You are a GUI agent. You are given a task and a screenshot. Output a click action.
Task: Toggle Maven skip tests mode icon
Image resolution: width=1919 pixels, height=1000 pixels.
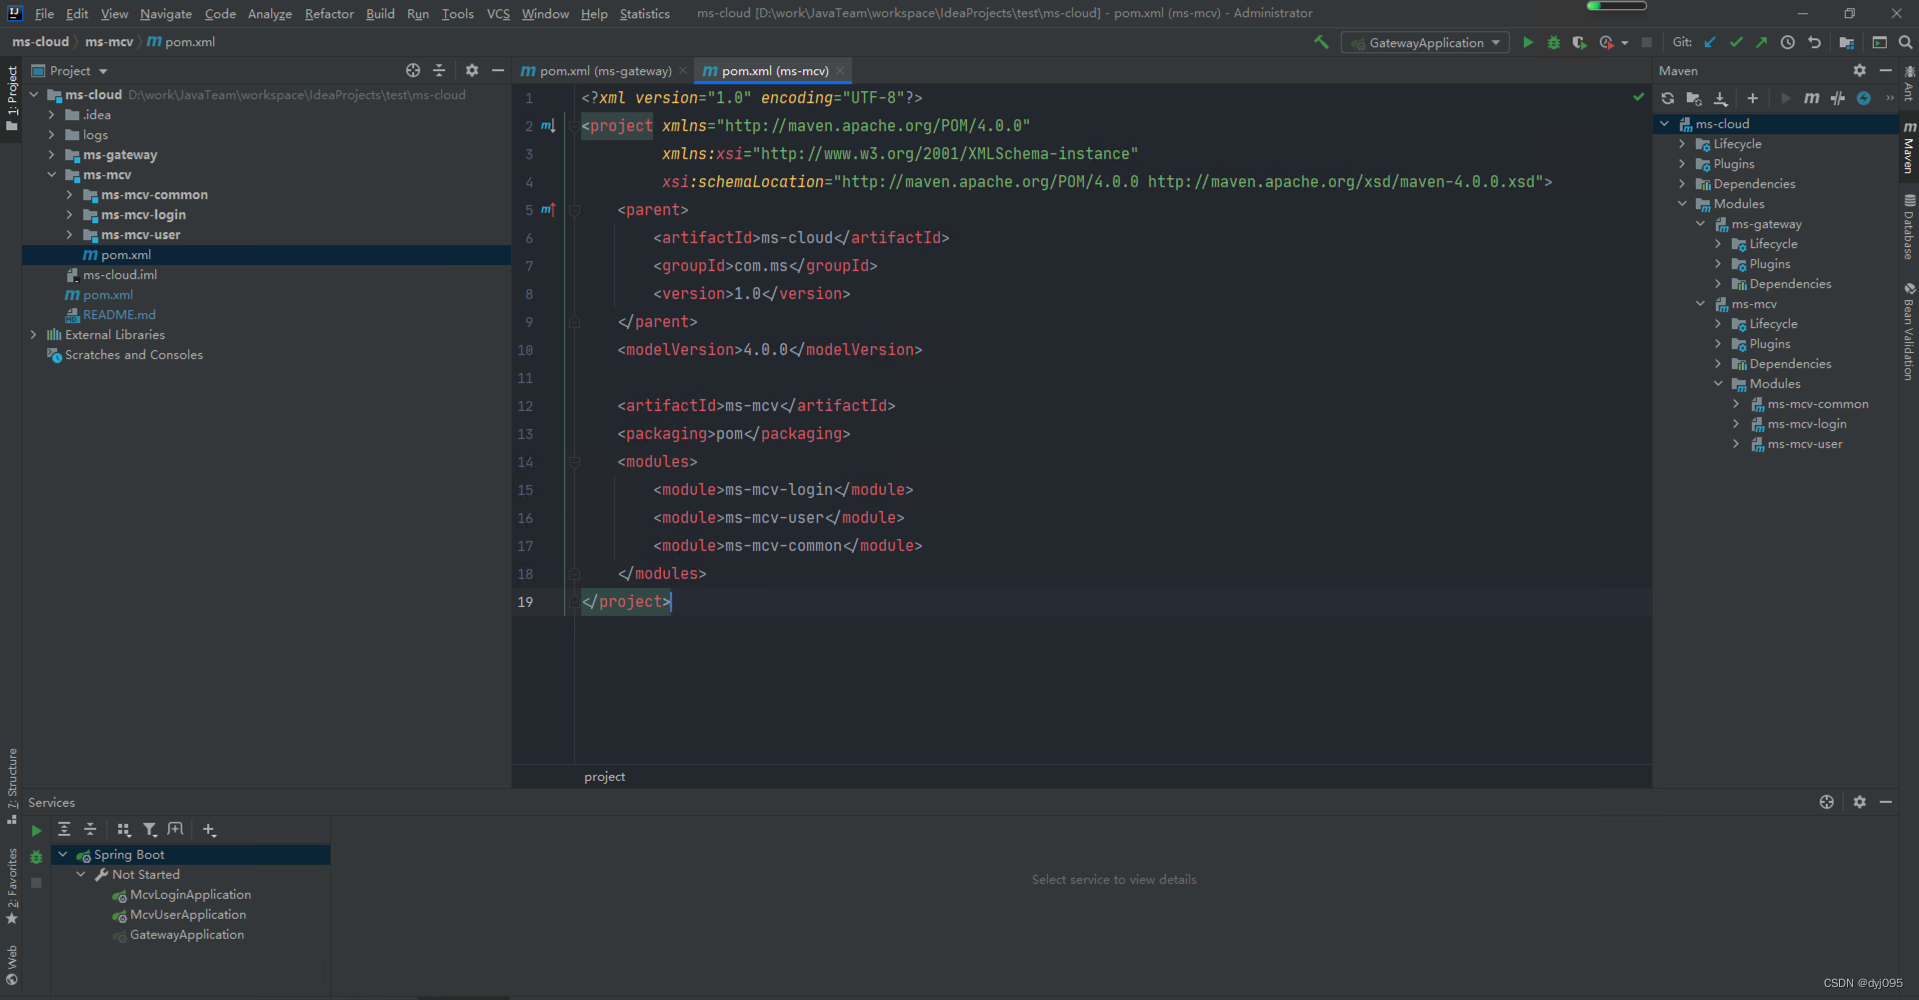pos(1864,98)
